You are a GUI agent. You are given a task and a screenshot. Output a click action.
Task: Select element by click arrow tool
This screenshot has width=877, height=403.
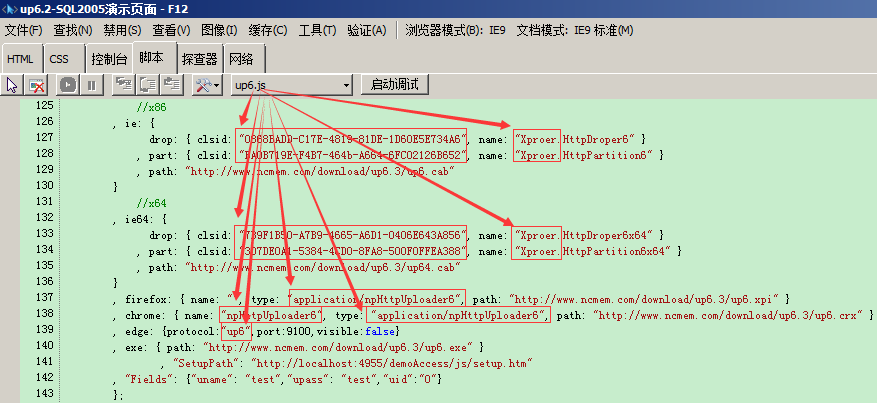[x=12, y=85]
